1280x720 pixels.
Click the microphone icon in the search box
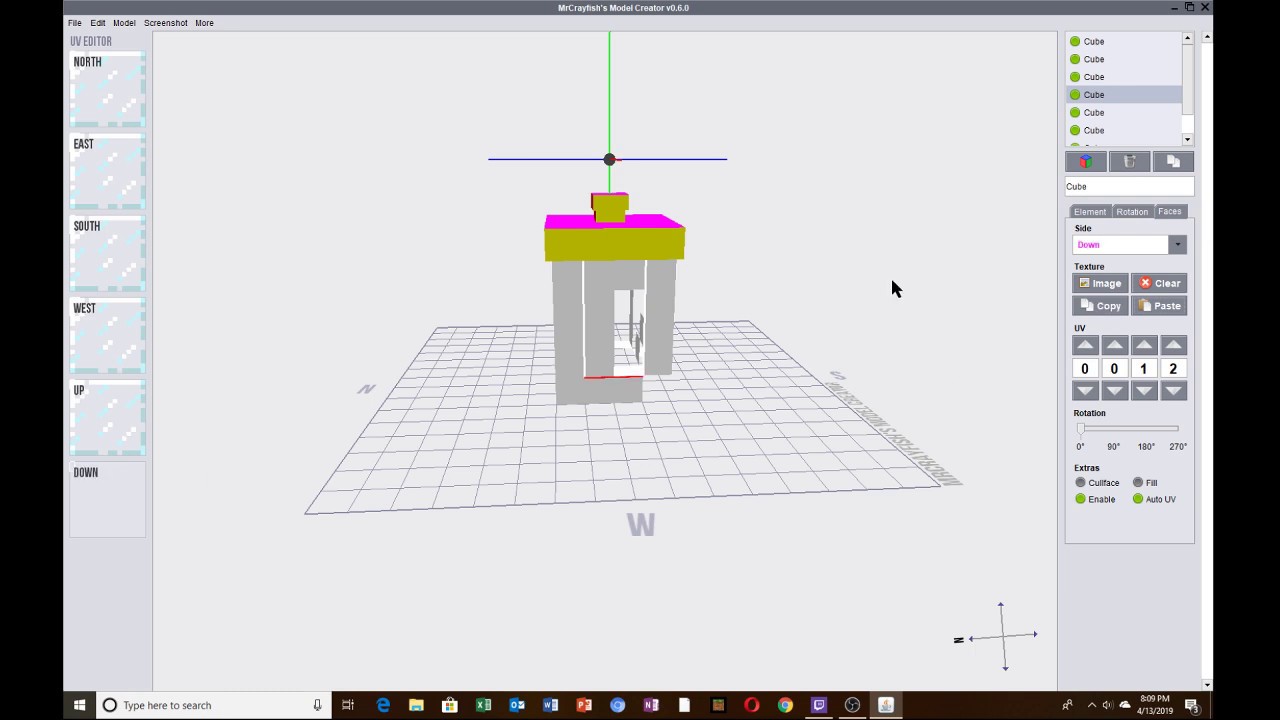pyautogui.click(x=317, y=705)
